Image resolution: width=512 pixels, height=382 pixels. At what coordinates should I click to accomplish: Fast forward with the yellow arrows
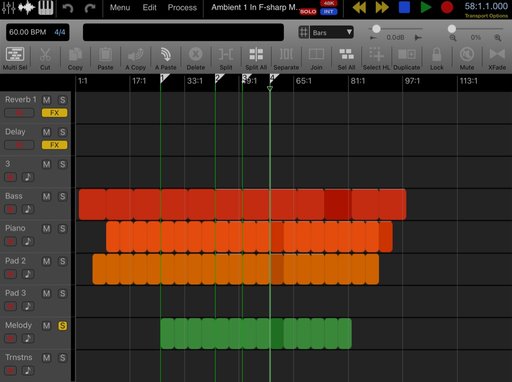coord(382,7)
